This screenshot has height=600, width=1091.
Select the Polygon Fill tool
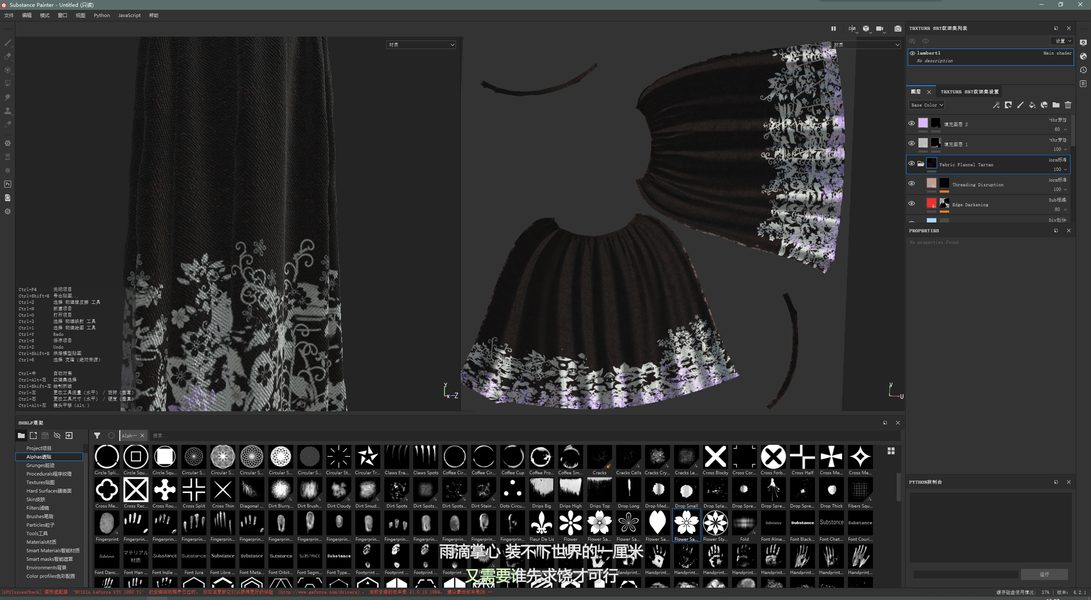pyautogui.click(x=8, y=84)
